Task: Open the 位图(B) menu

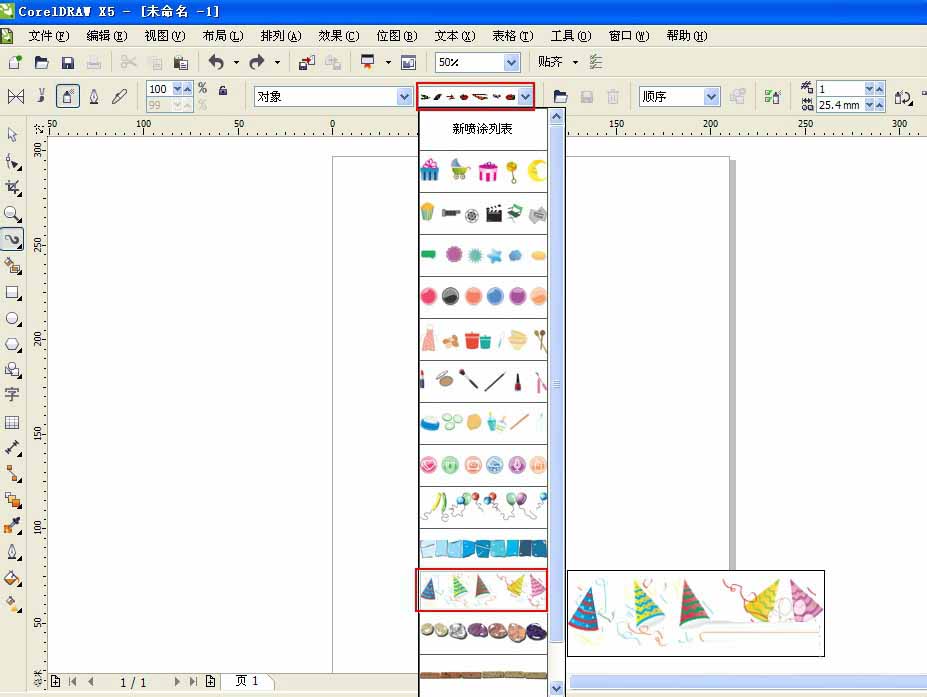Action: [397, 36]
